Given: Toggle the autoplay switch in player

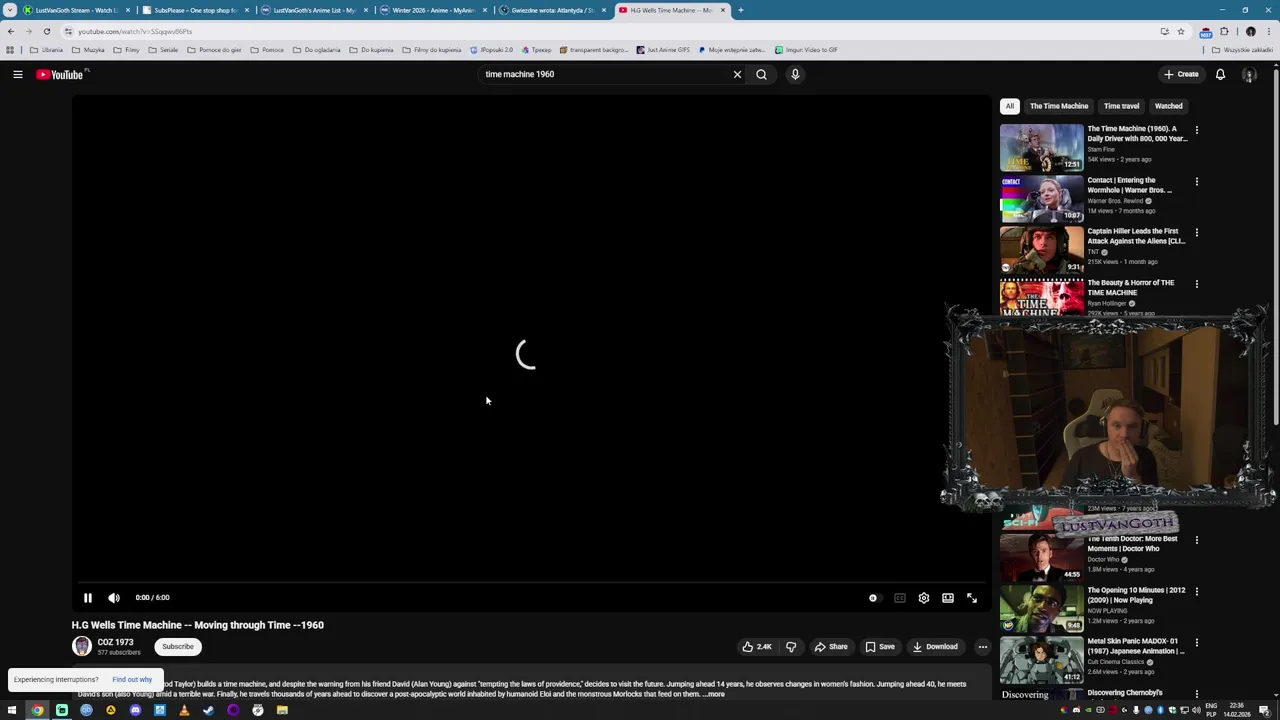Looking at the screenshot, I should [x=874, y=598].
